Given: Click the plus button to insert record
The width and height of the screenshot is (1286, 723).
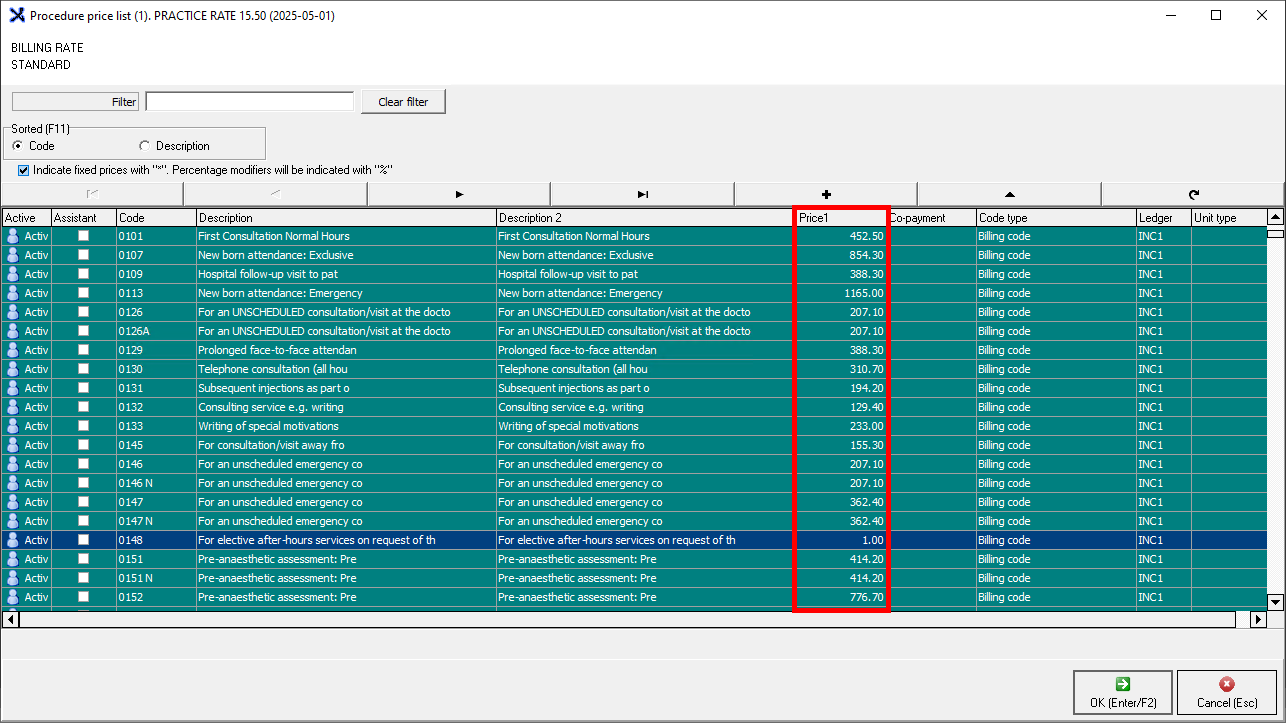Looking at the screenshot, I should pos(825,194).
